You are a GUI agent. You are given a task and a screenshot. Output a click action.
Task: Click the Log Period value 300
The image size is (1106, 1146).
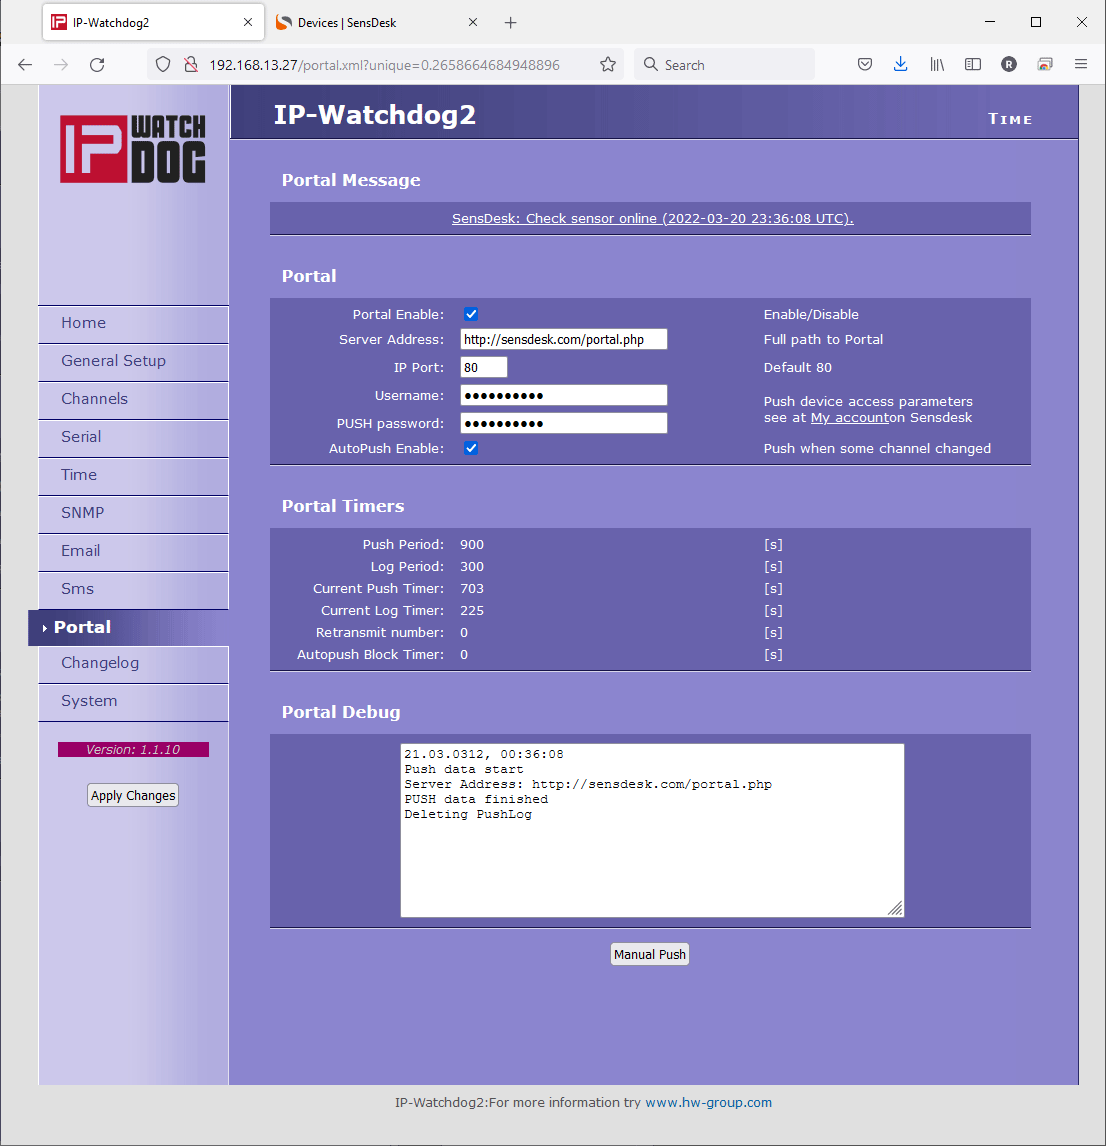471,566
